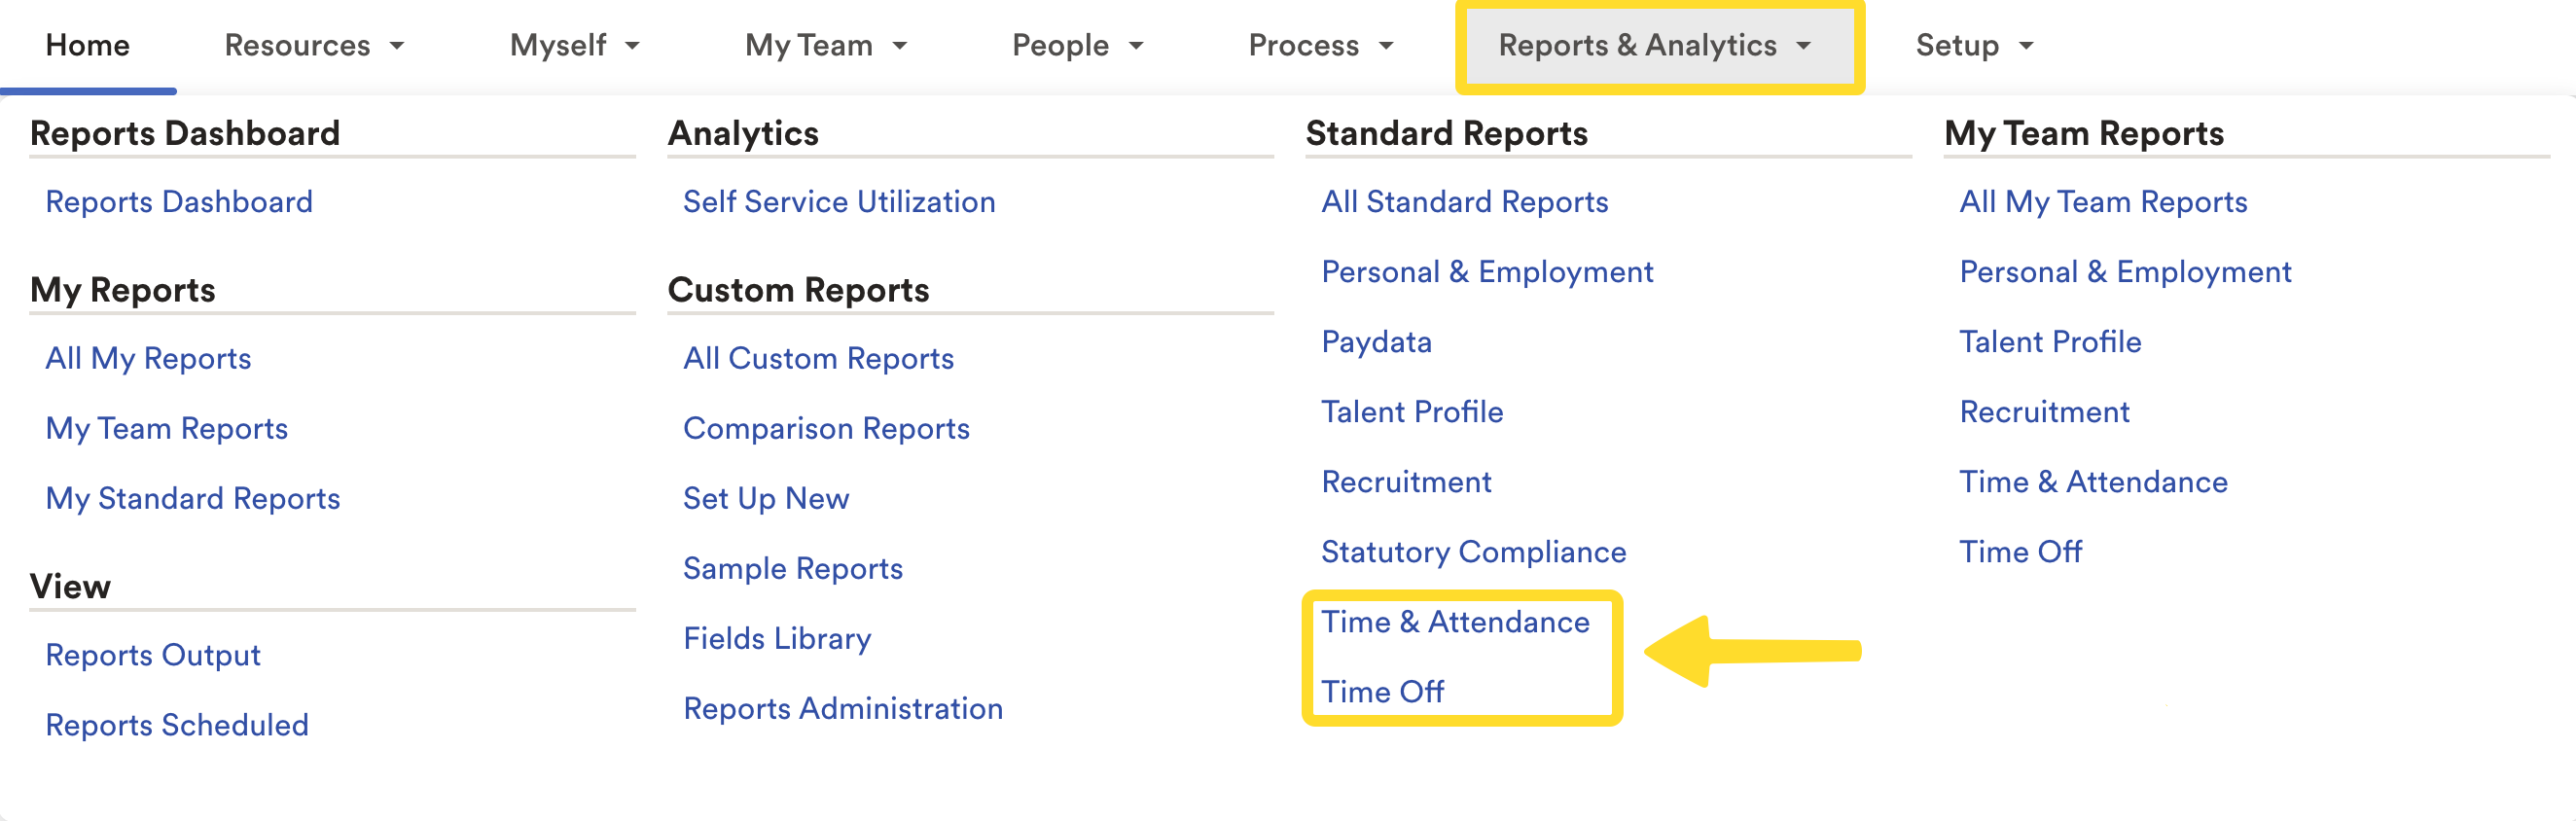2576x821 pixels.
Task: Open the Fields Library link
Action: 776,639
